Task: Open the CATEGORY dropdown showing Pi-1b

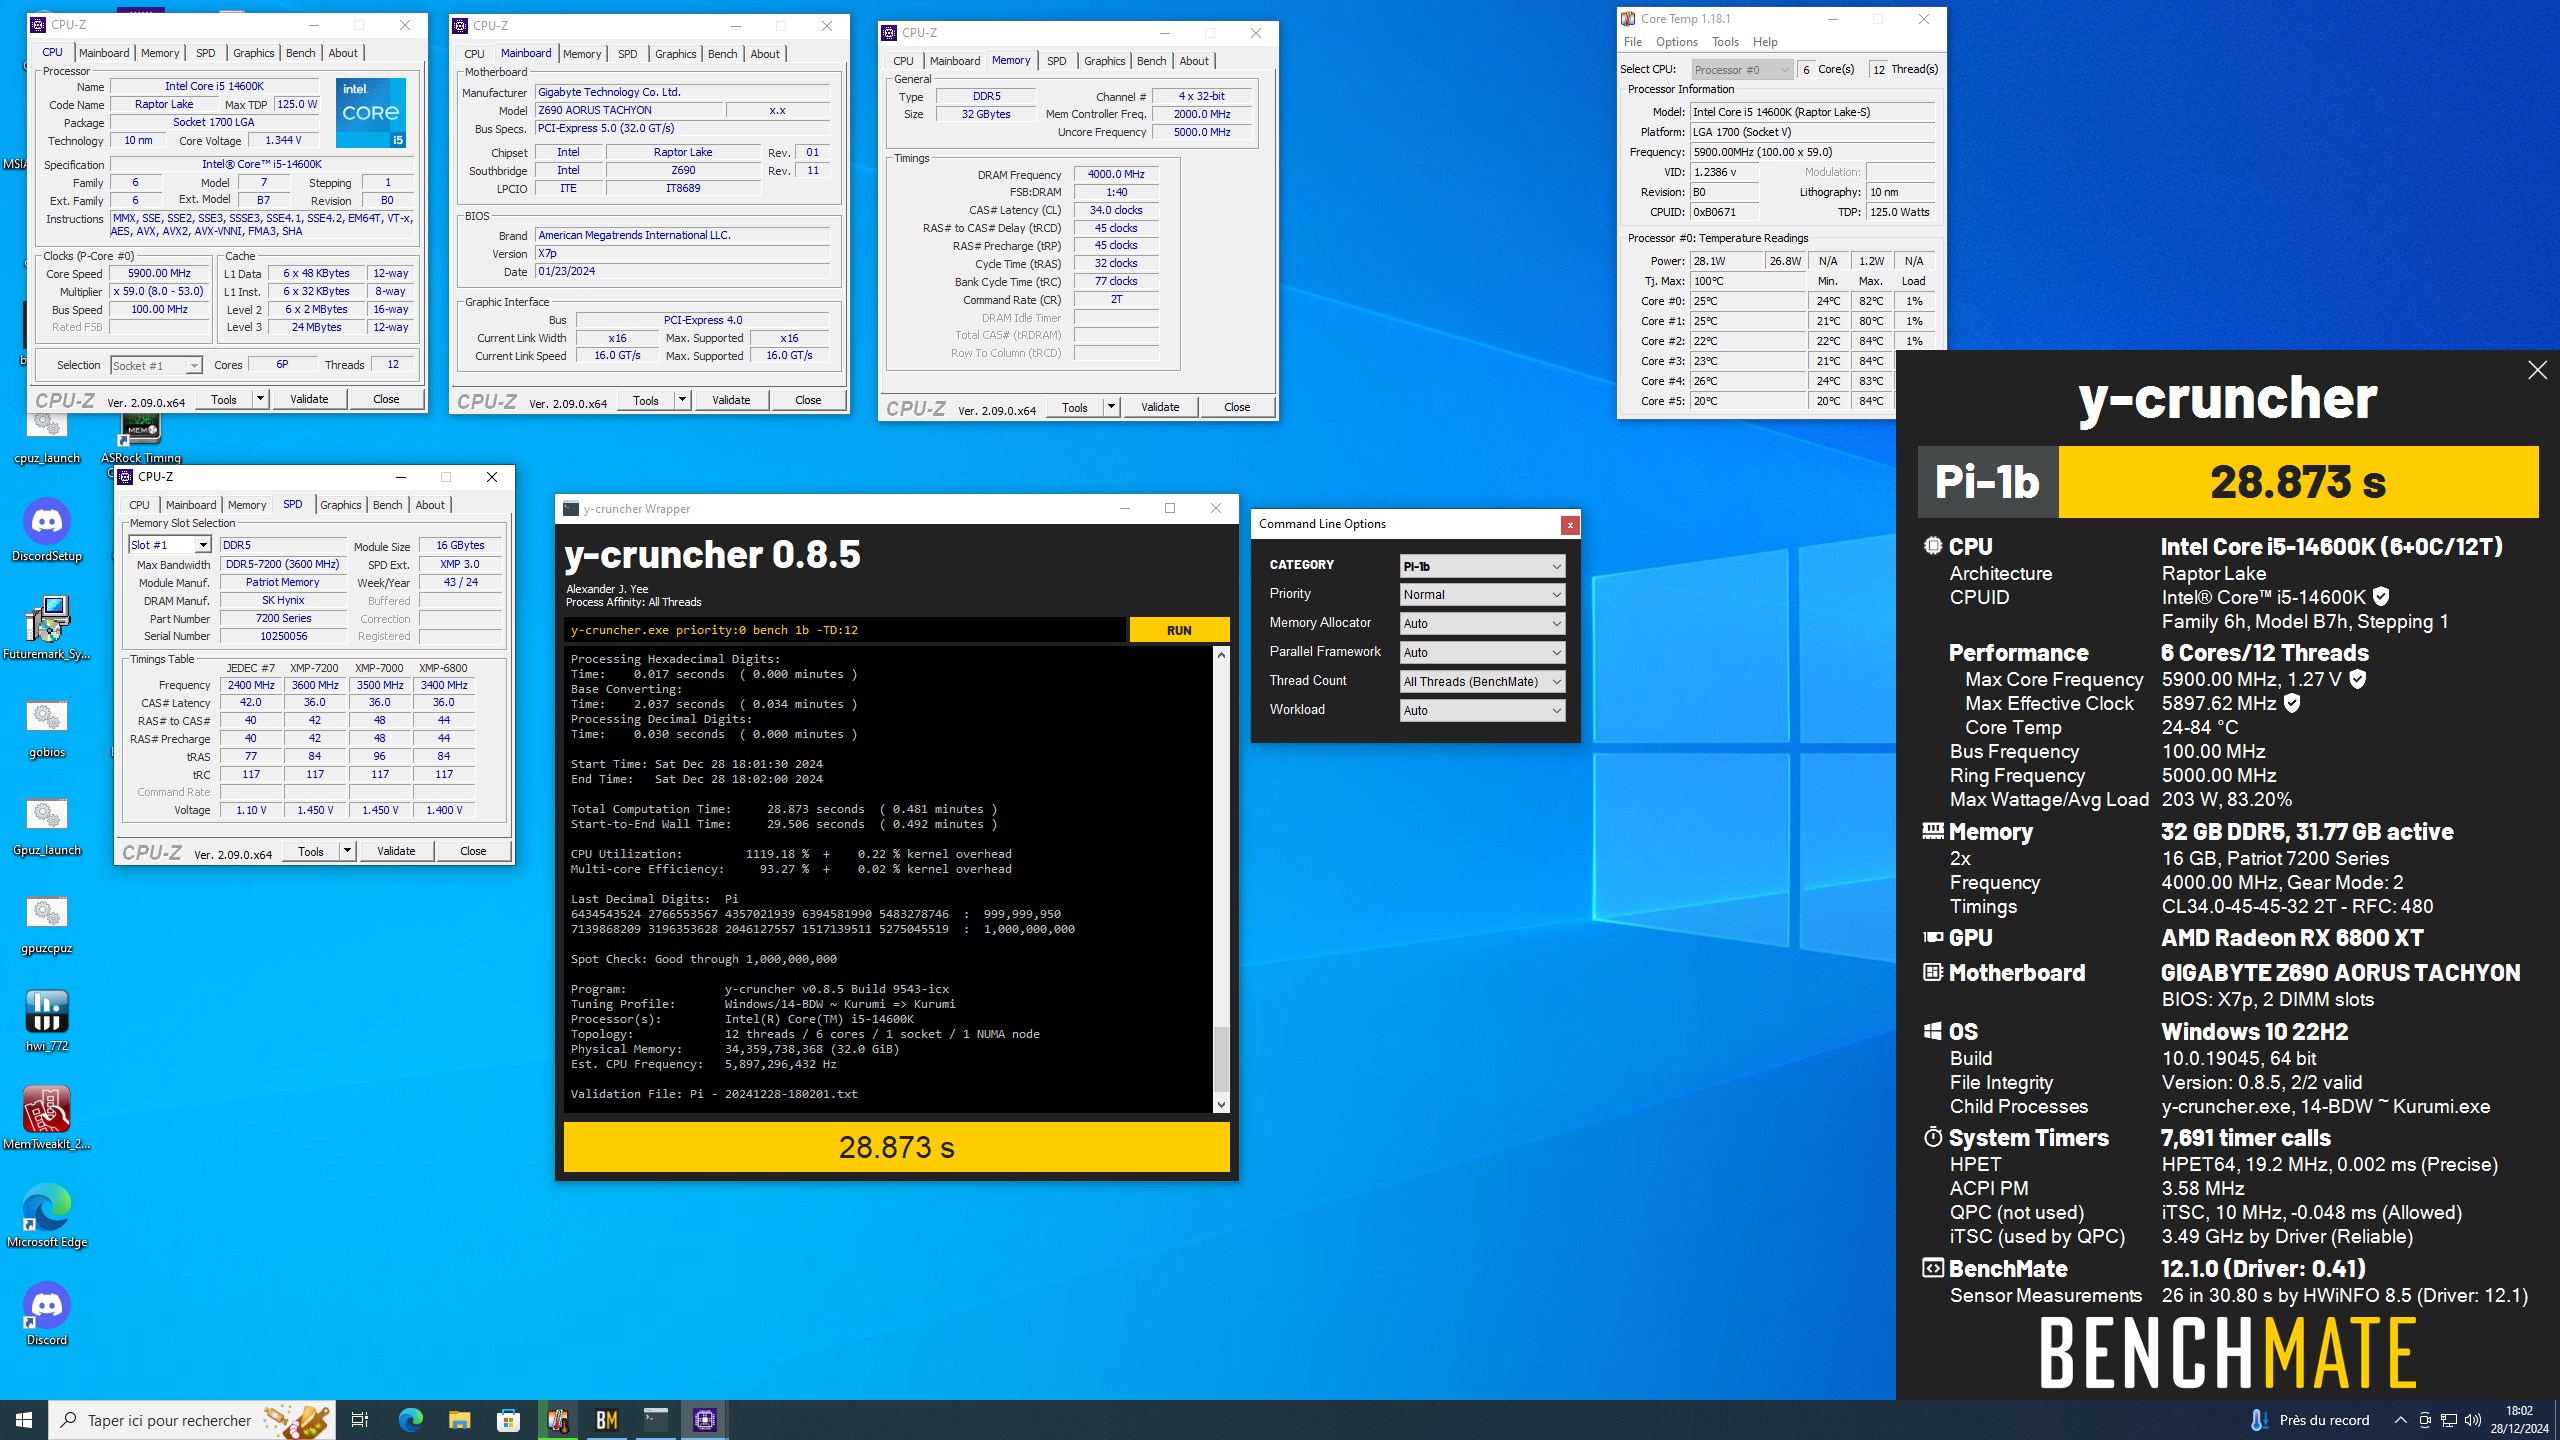Action: [x=1482, y=566]
